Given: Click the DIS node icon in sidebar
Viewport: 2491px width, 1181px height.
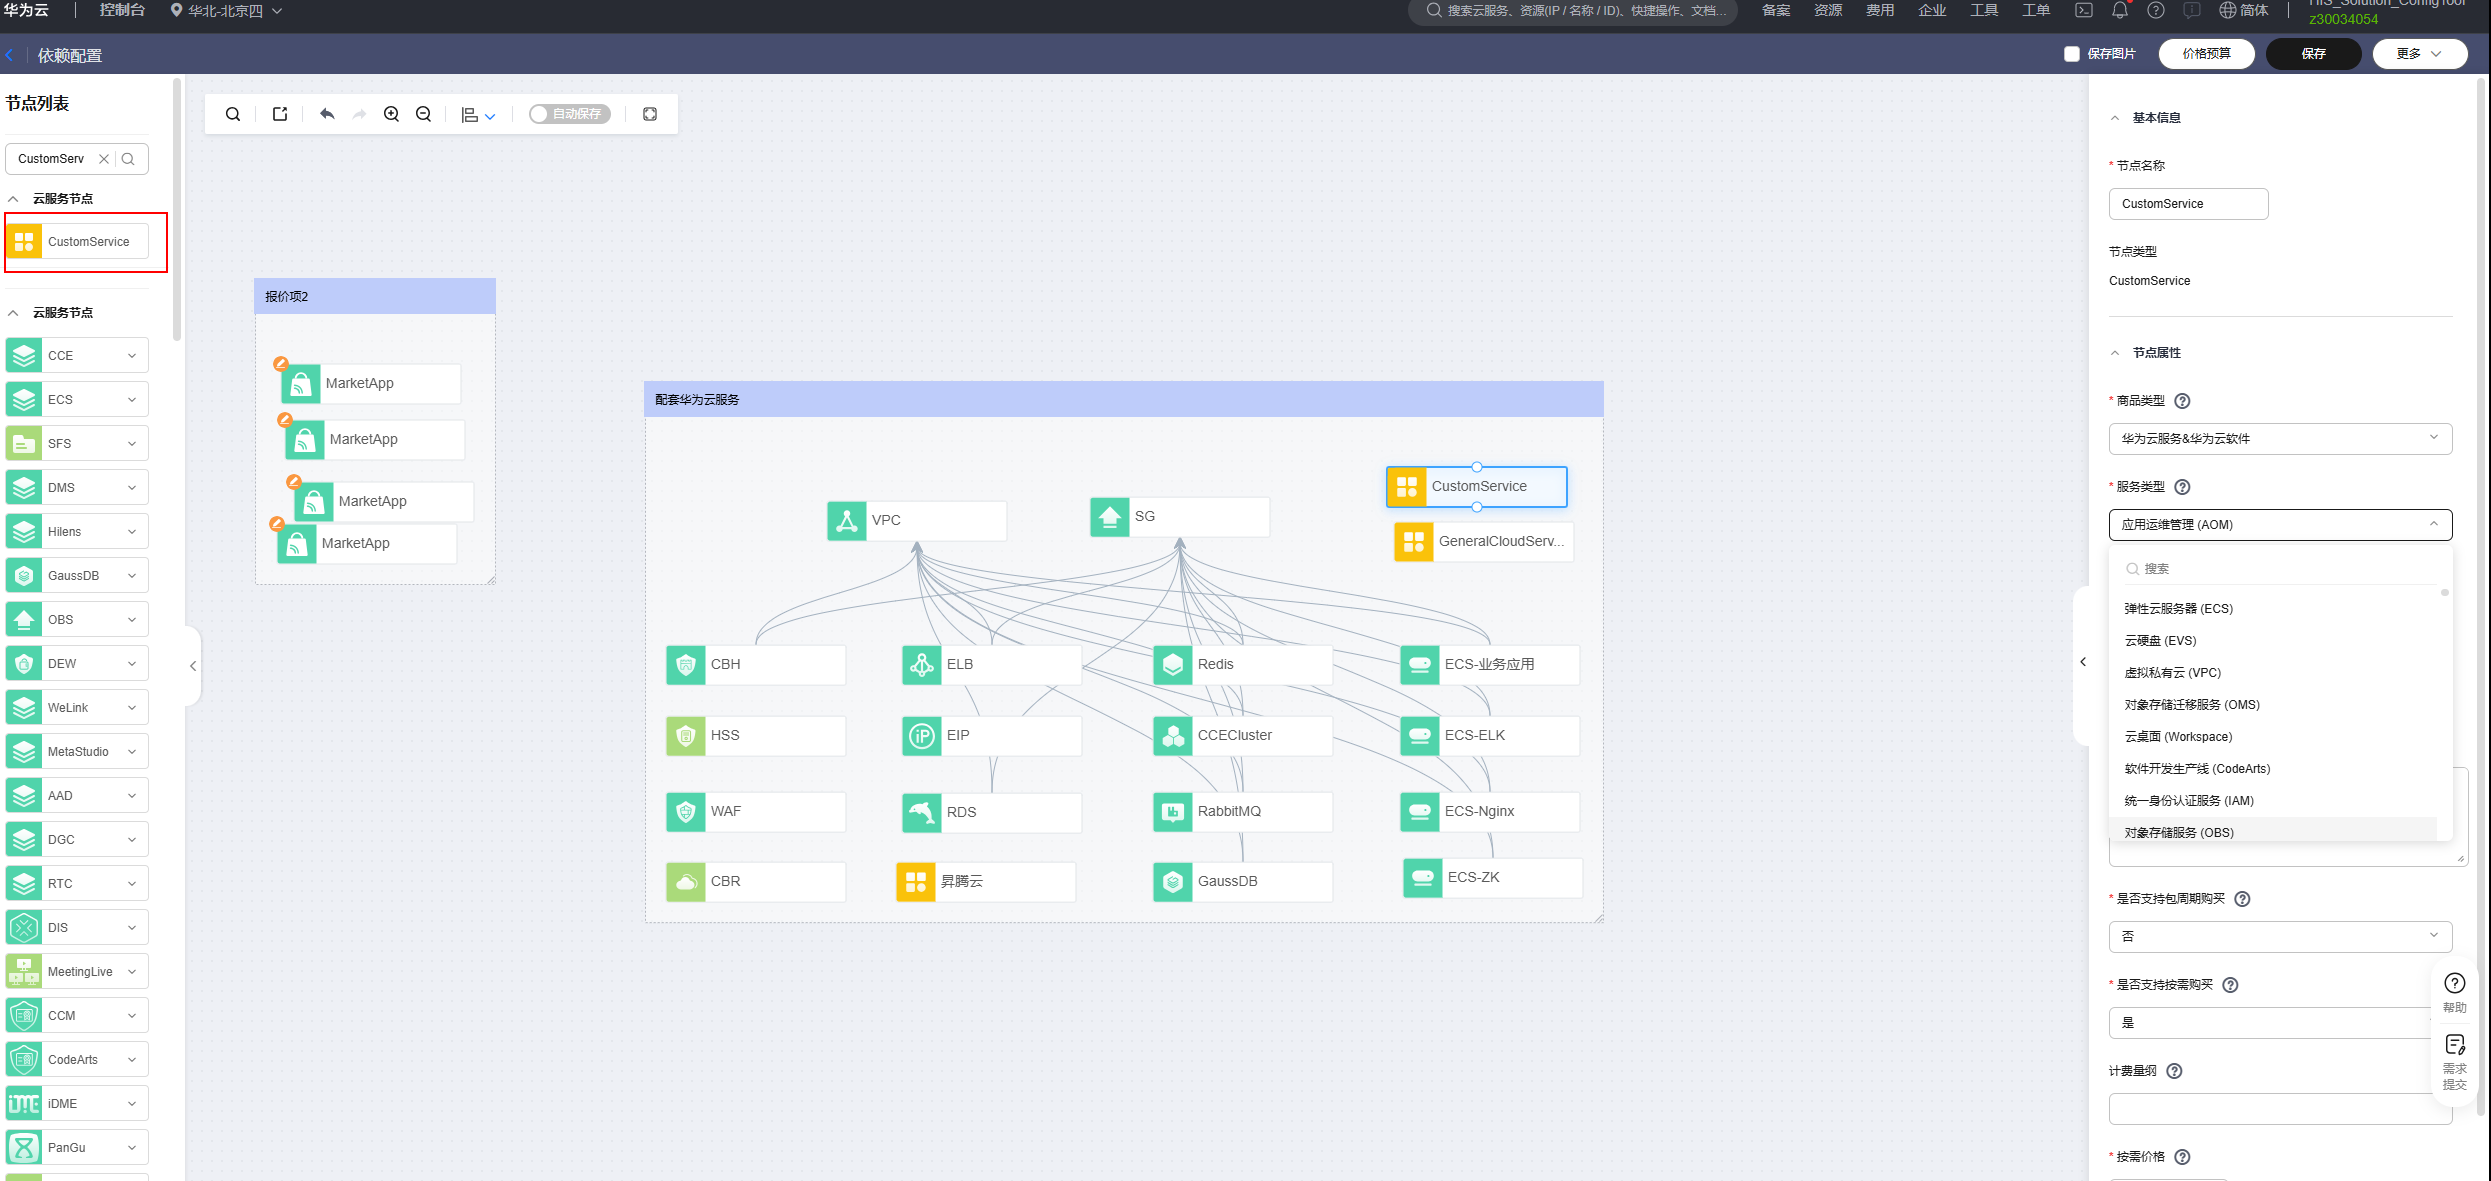Looking at the screenshot, I should click(24, 928).
